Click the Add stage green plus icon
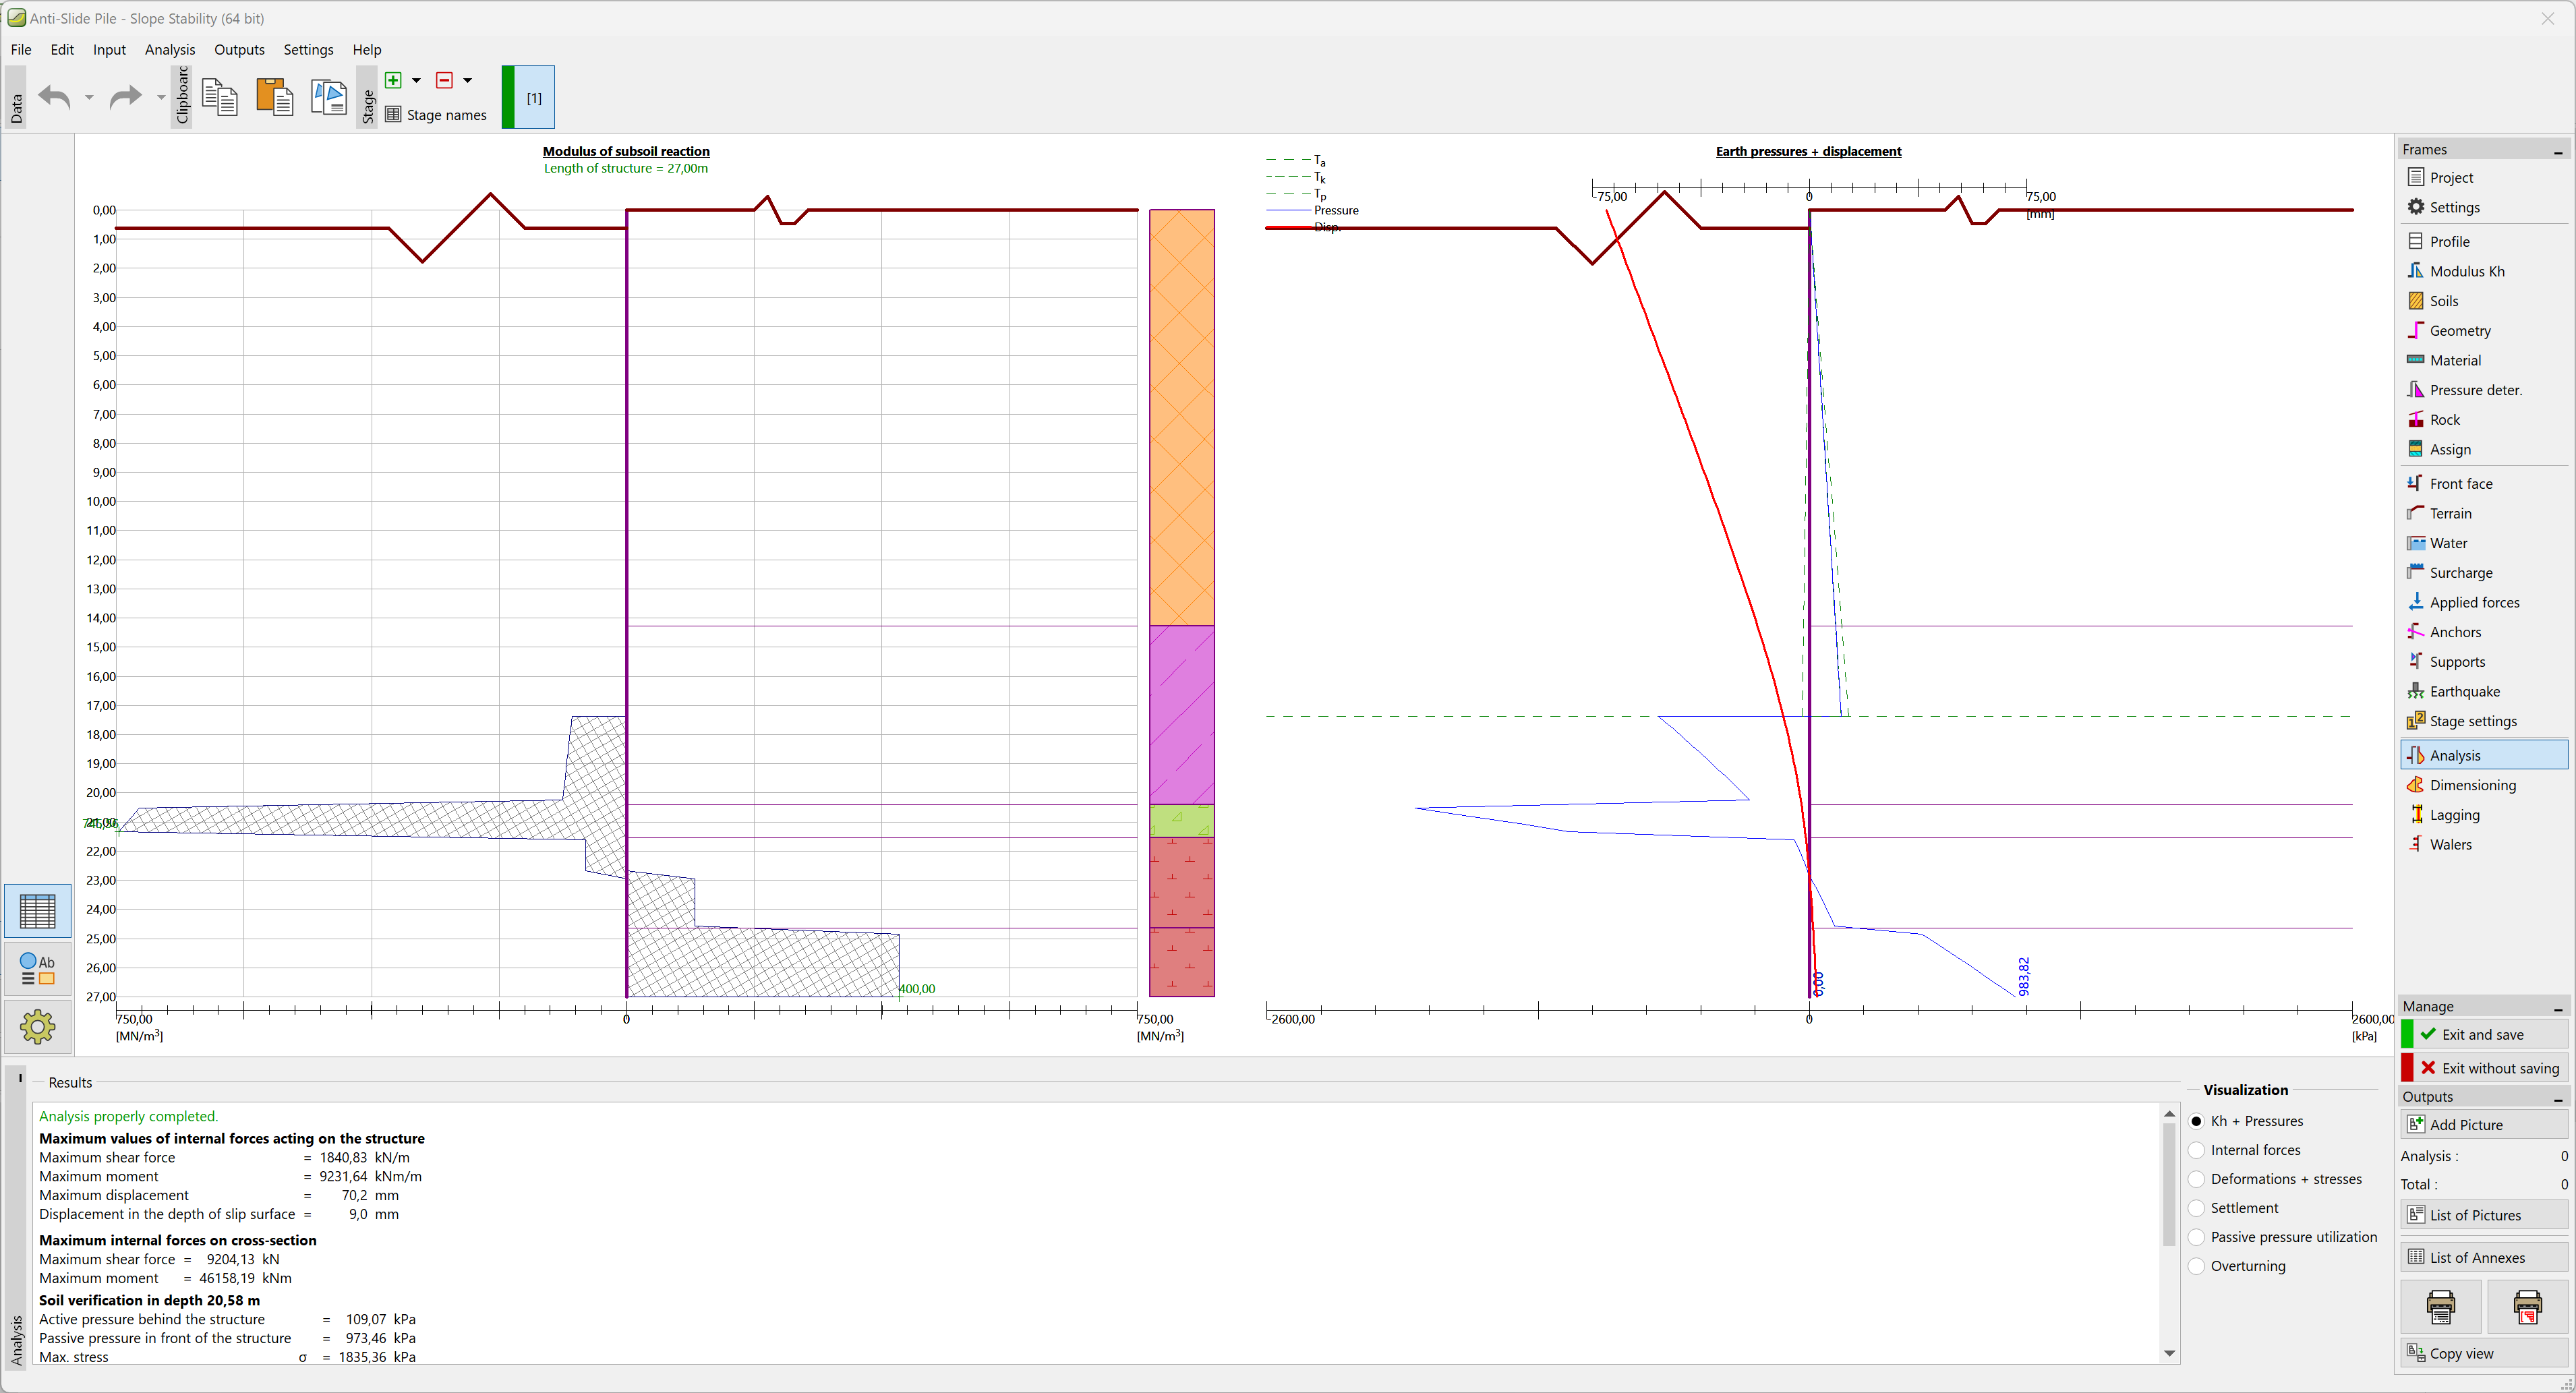Image resolution: width=2576 pixels, height=1393 pixels. (394, 80)
